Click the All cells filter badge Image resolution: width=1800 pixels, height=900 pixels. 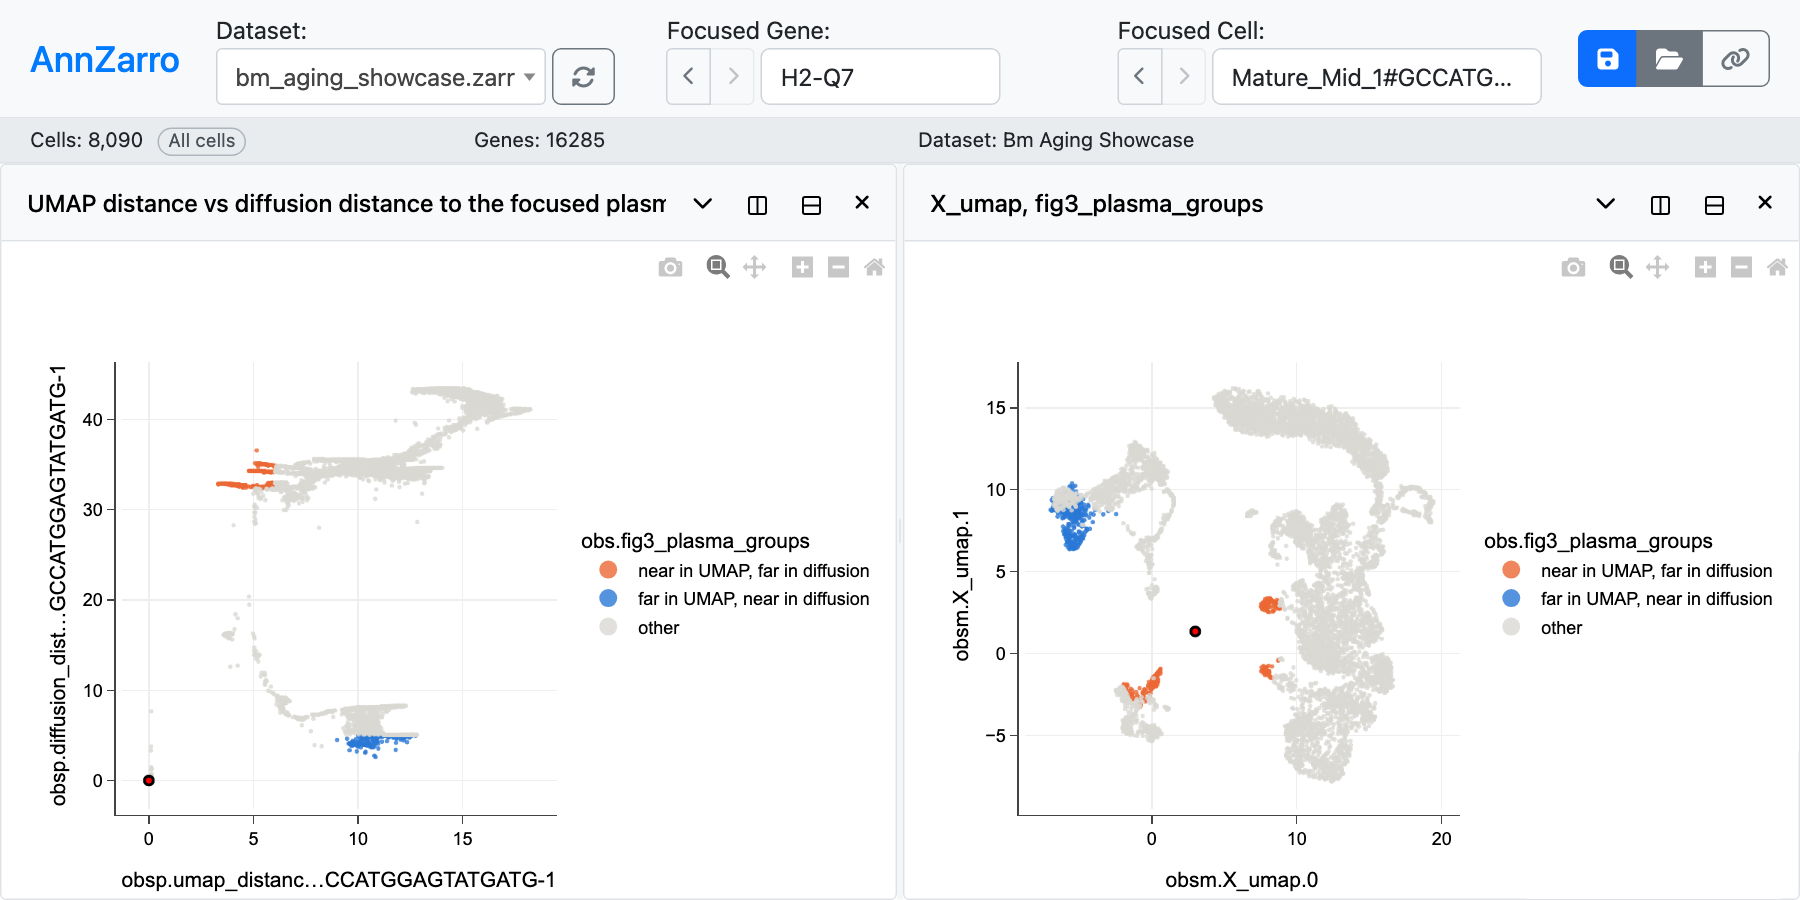click(x=202, y=141)
